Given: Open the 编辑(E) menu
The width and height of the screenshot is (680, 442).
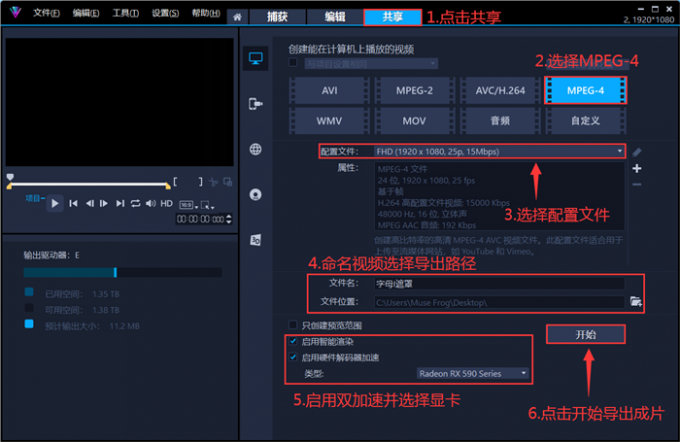Looking at the screenshot, I should pyautogui.click(x=86, y=13).
